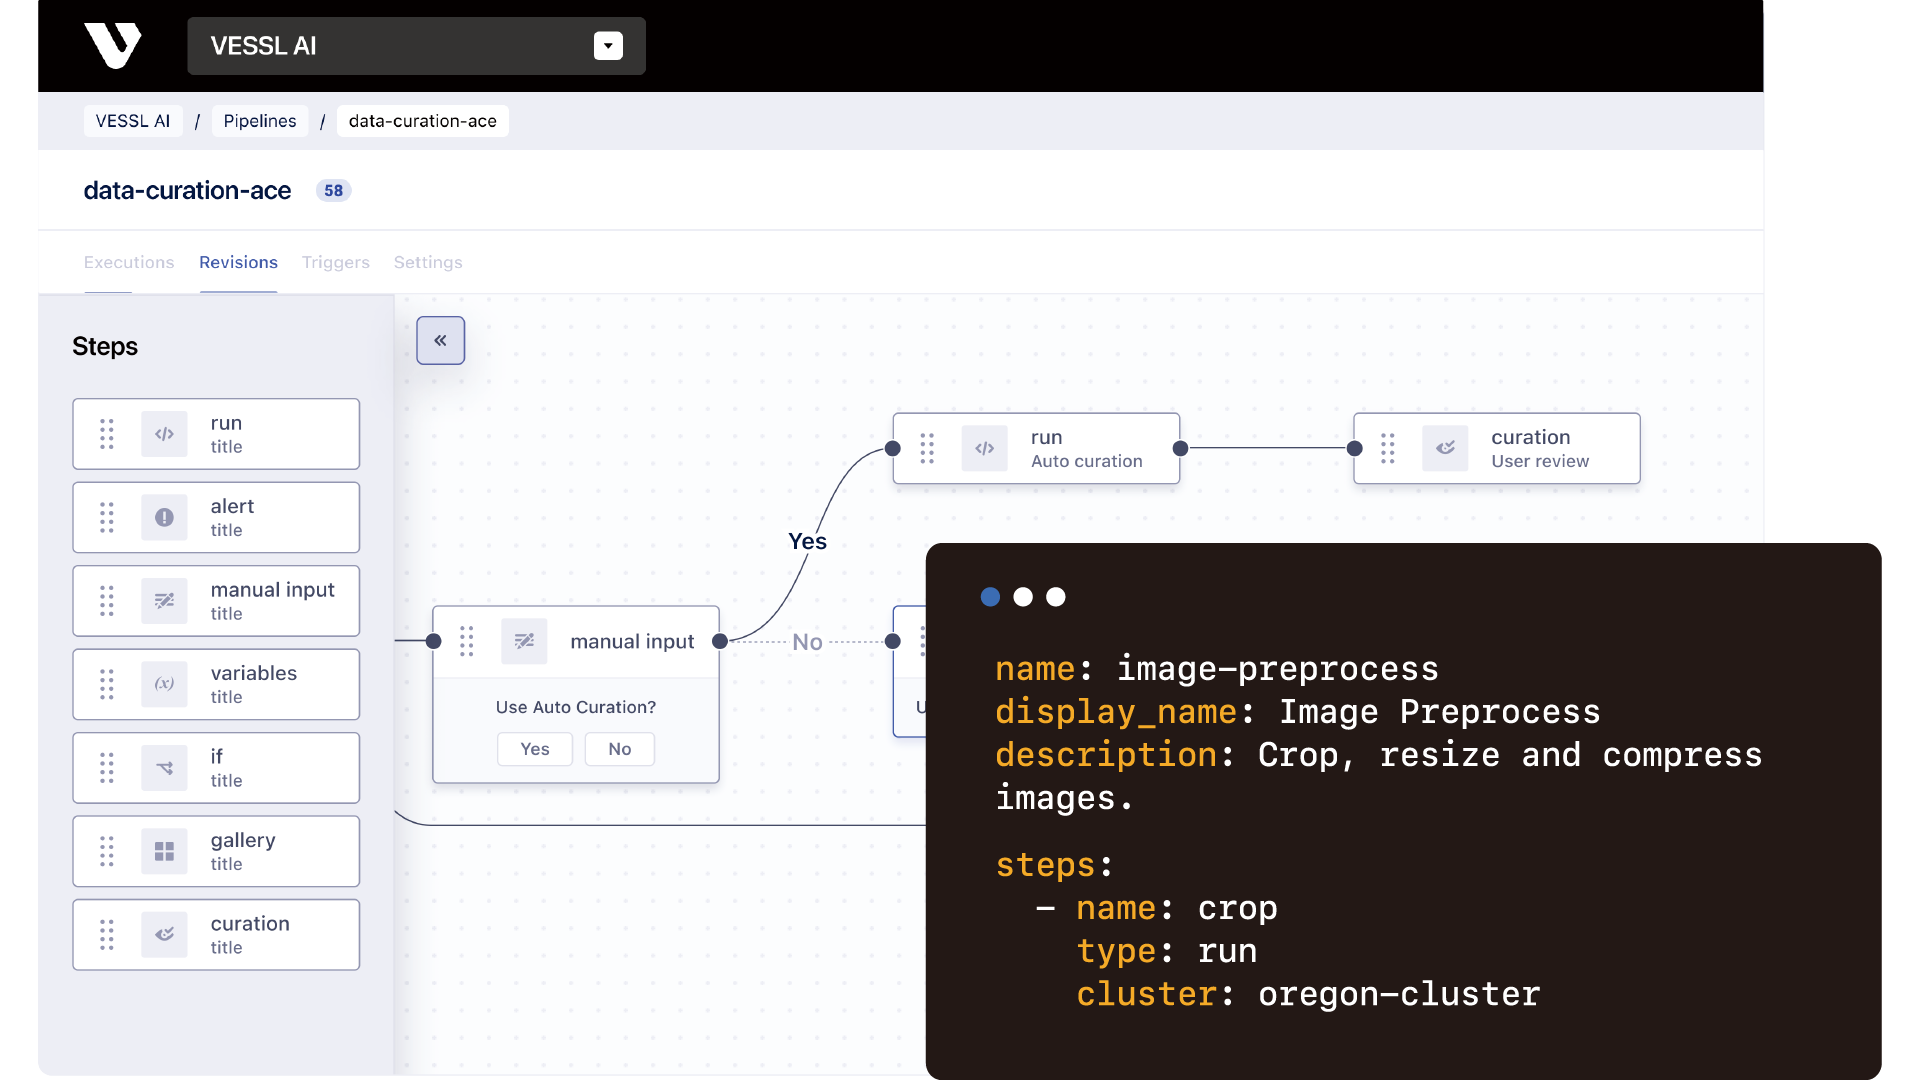
Task: Click the 'steps:' key in YAML
Action: coord(1054,865)
